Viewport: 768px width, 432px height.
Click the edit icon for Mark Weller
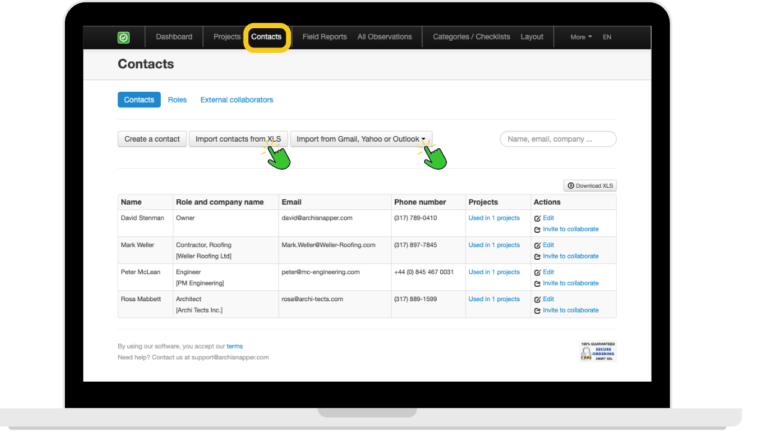click(537, 244)
